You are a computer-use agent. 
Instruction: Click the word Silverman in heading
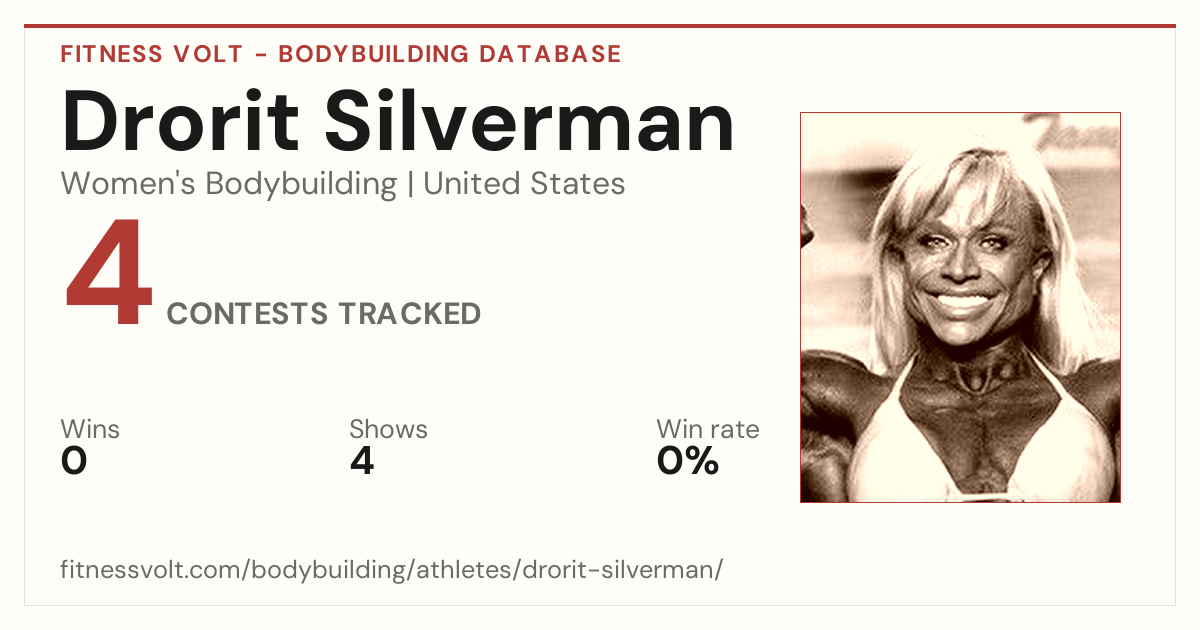[x=530, y=121]
